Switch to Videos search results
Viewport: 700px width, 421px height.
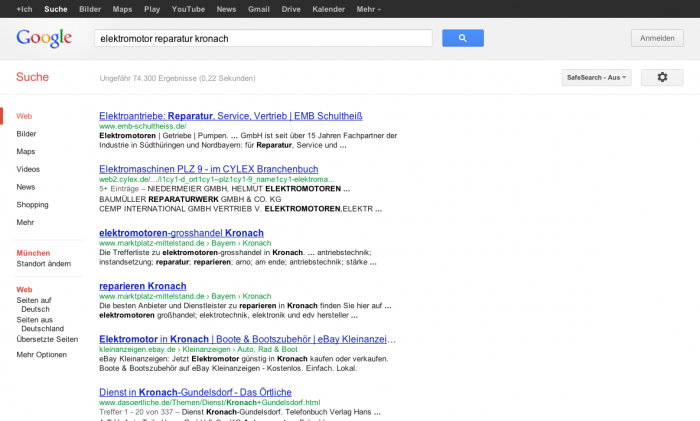28,169
